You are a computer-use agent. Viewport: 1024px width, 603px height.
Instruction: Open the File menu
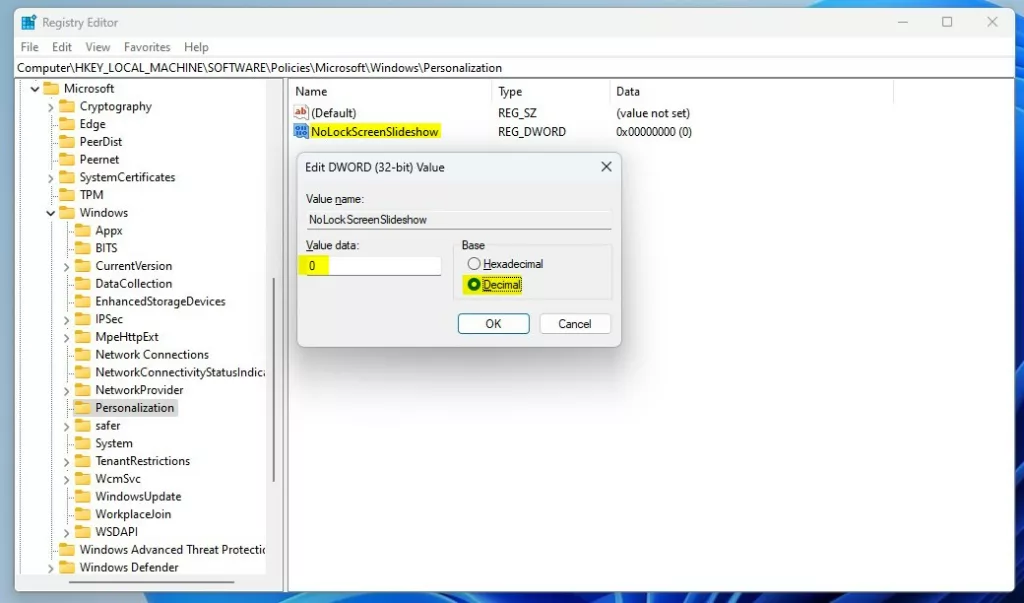[x=29, y=47]
